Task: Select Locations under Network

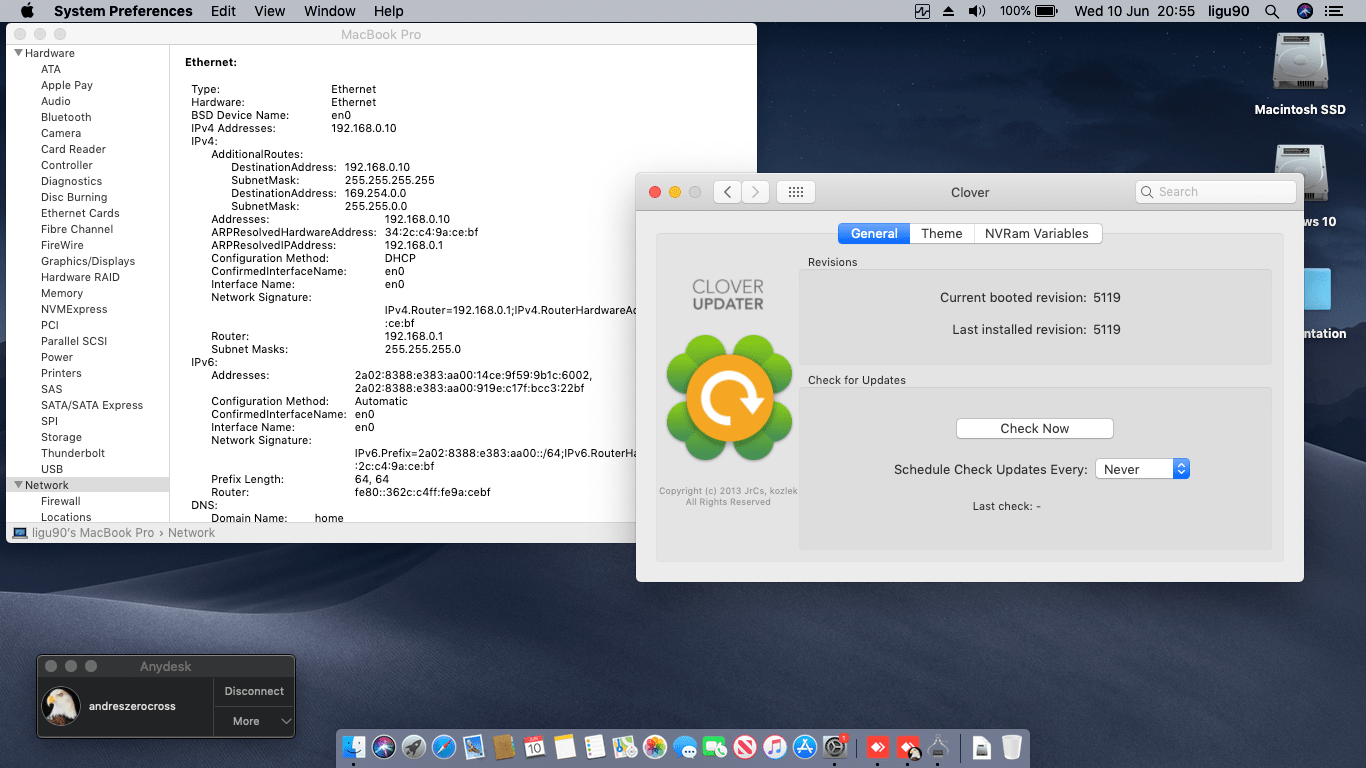Action: (66, 517)
